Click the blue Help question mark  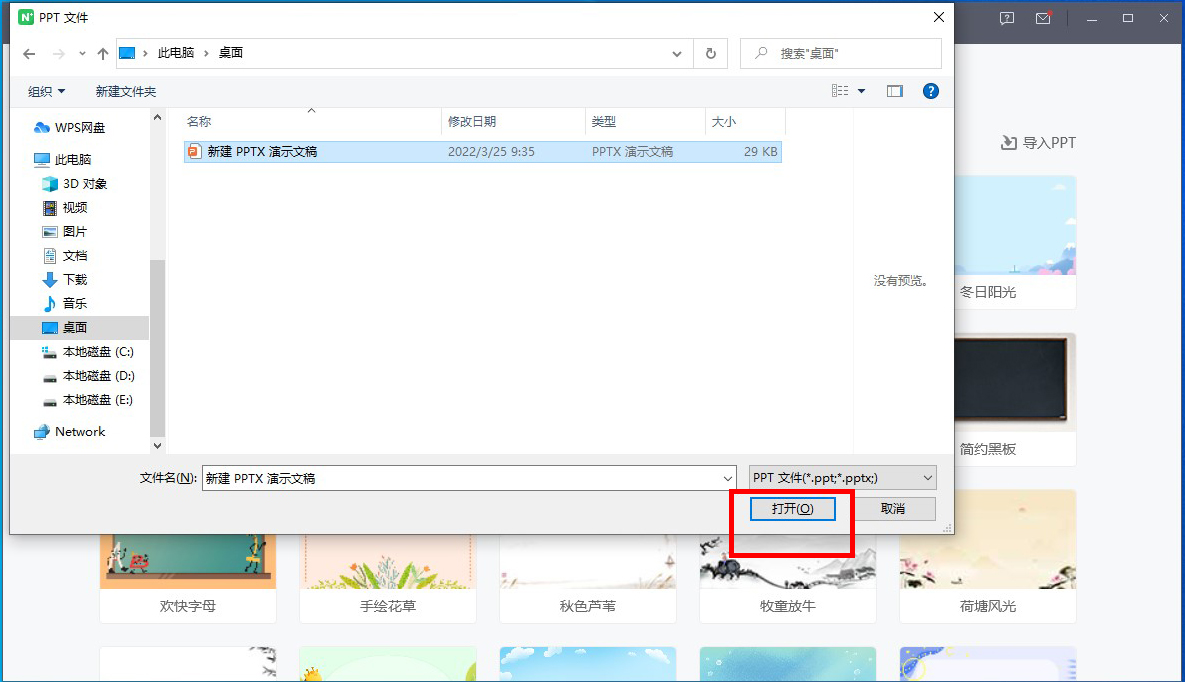tap(930, 90)
